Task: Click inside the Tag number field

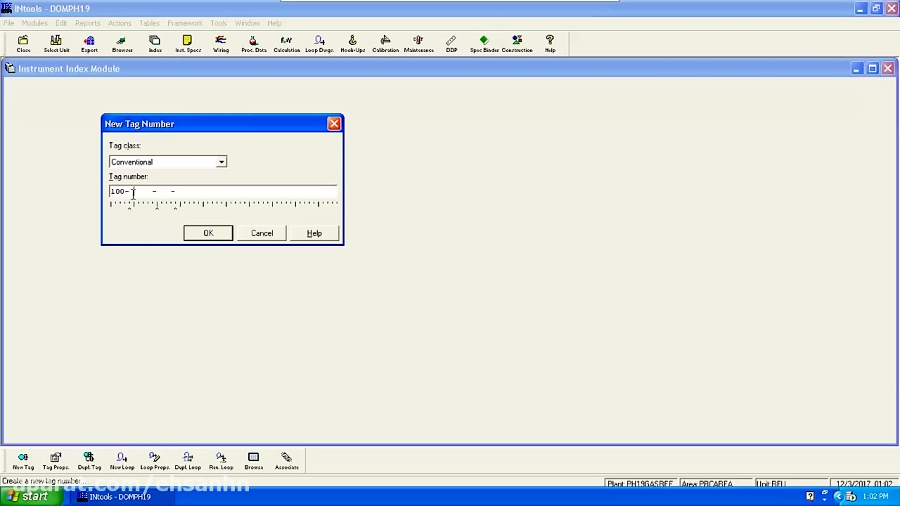Action: point(223,191)
